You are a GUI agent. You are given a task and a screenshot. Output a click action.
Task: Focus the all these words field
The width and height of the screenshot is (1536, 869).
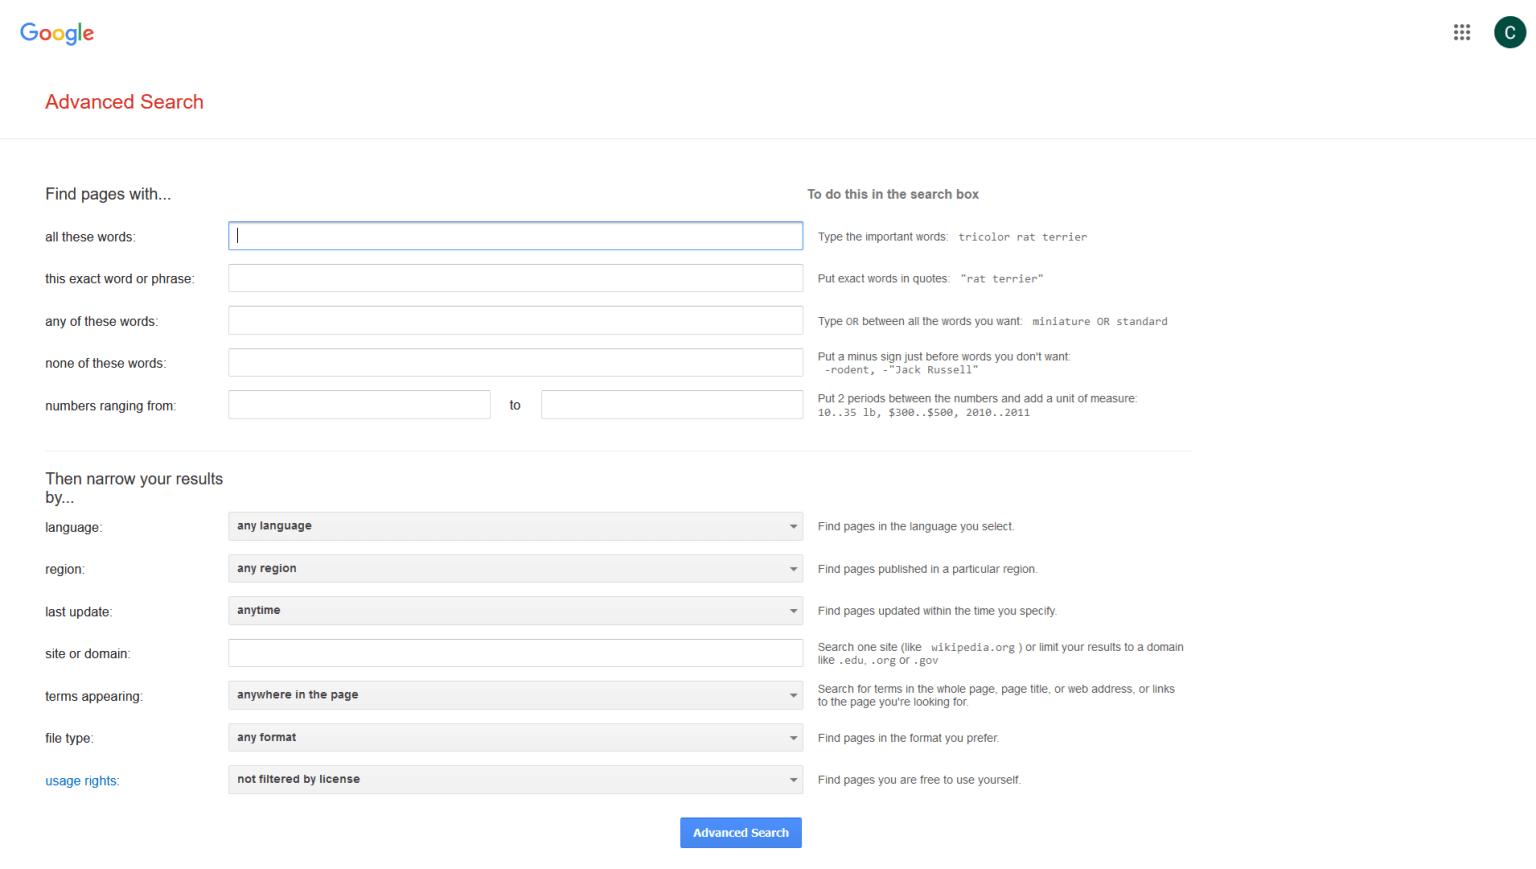coord(515,236)
